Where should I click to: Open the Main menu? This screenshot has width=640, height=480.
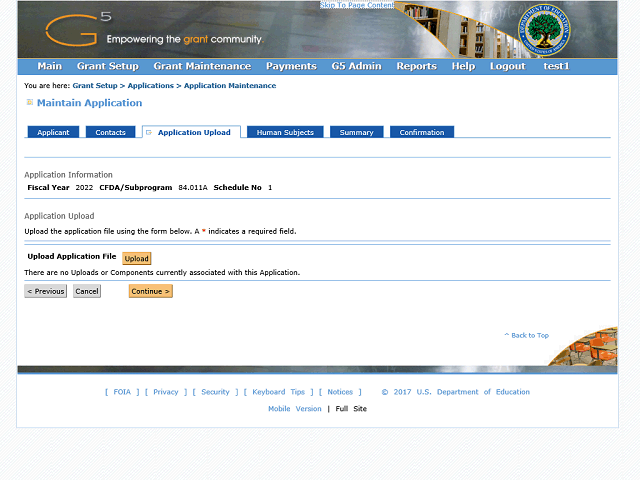click(50, 66)
